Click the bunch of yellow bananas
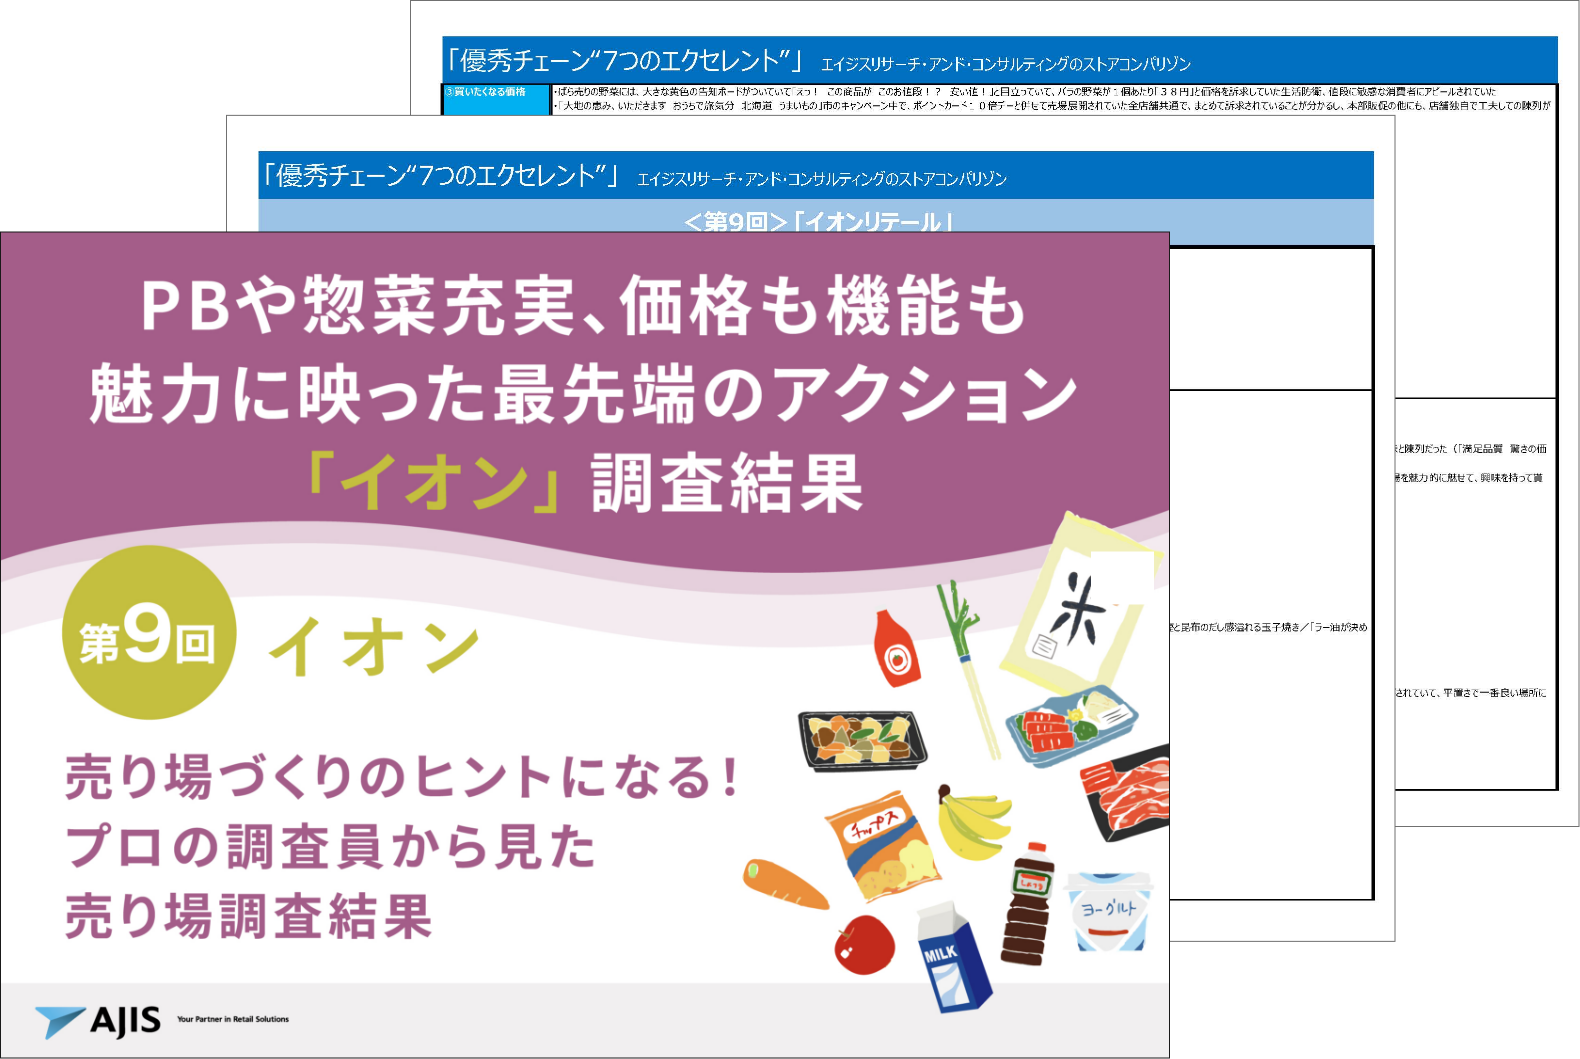 pos(973,822)
